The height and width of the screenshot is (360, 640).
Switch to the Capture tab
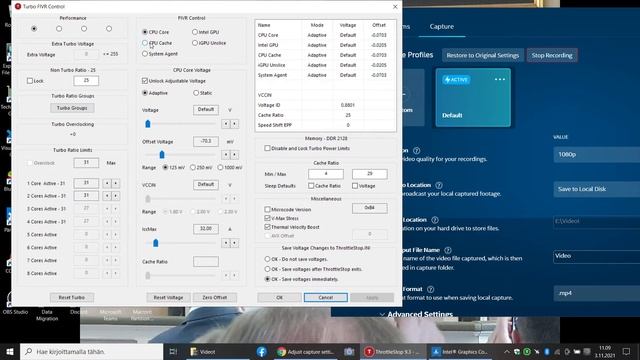coord(442,27)
